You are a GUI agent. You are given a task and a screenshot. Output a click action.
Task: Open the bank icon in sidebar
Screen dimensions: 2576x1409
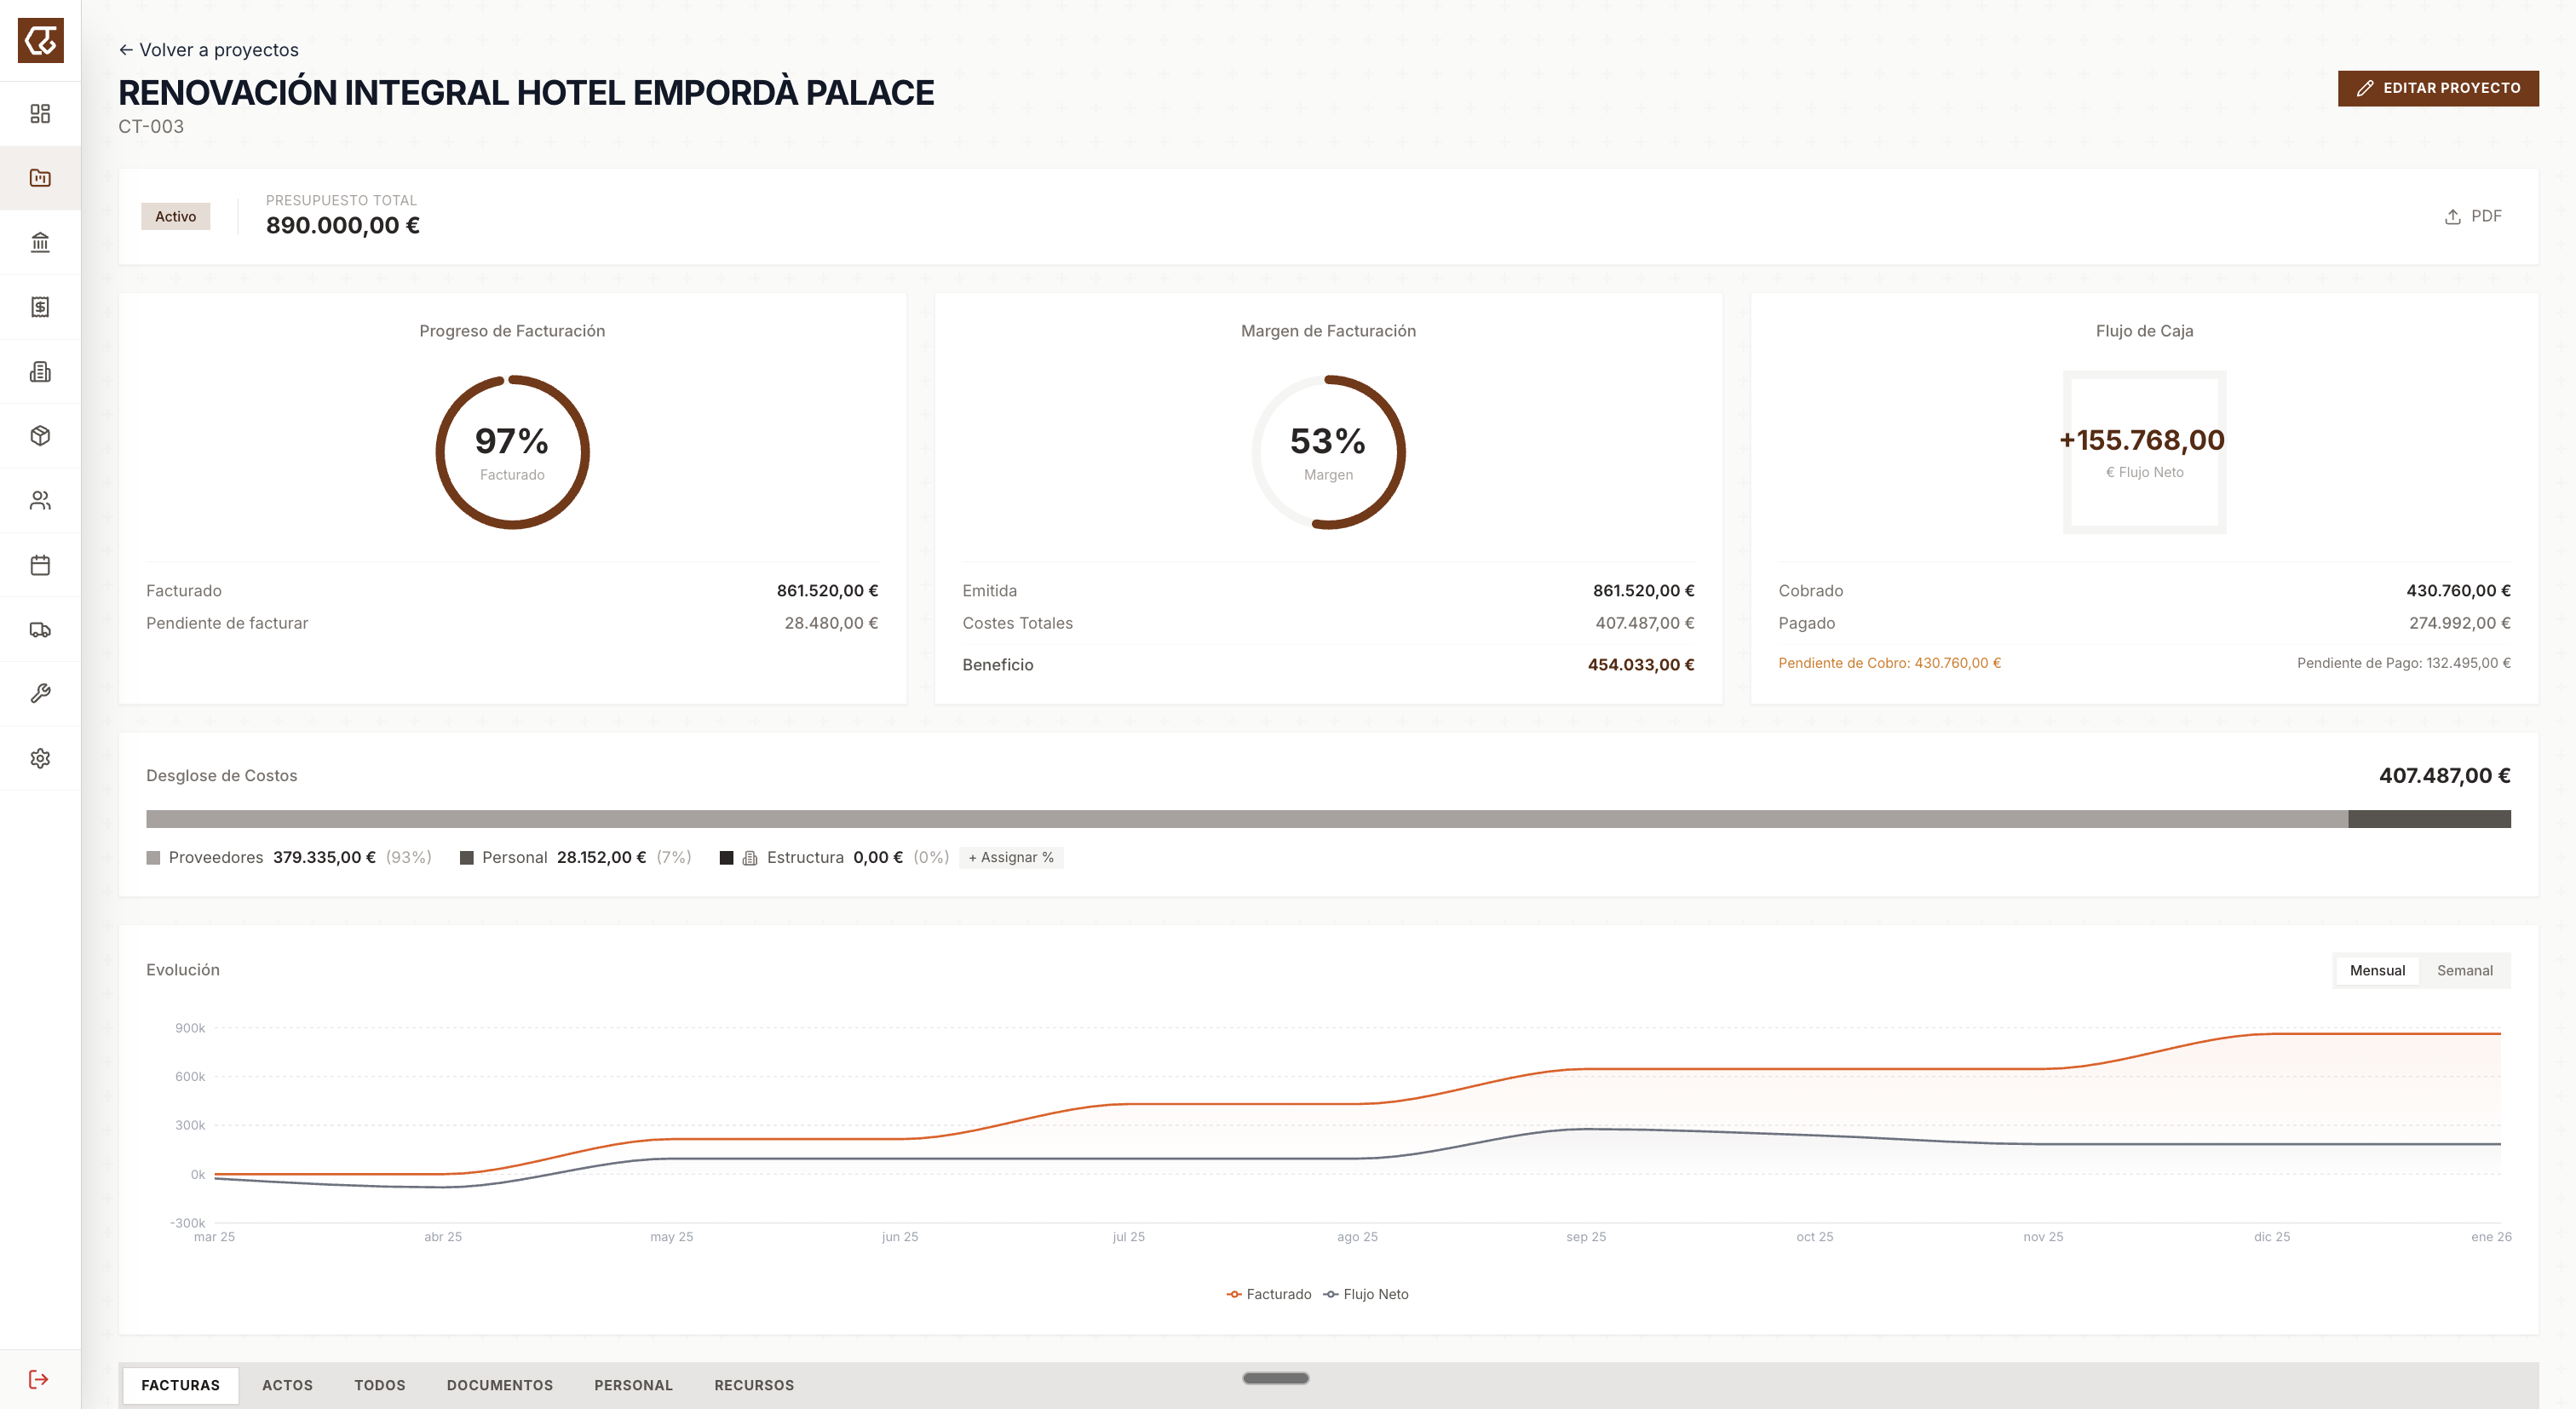[x=40, y=243]
